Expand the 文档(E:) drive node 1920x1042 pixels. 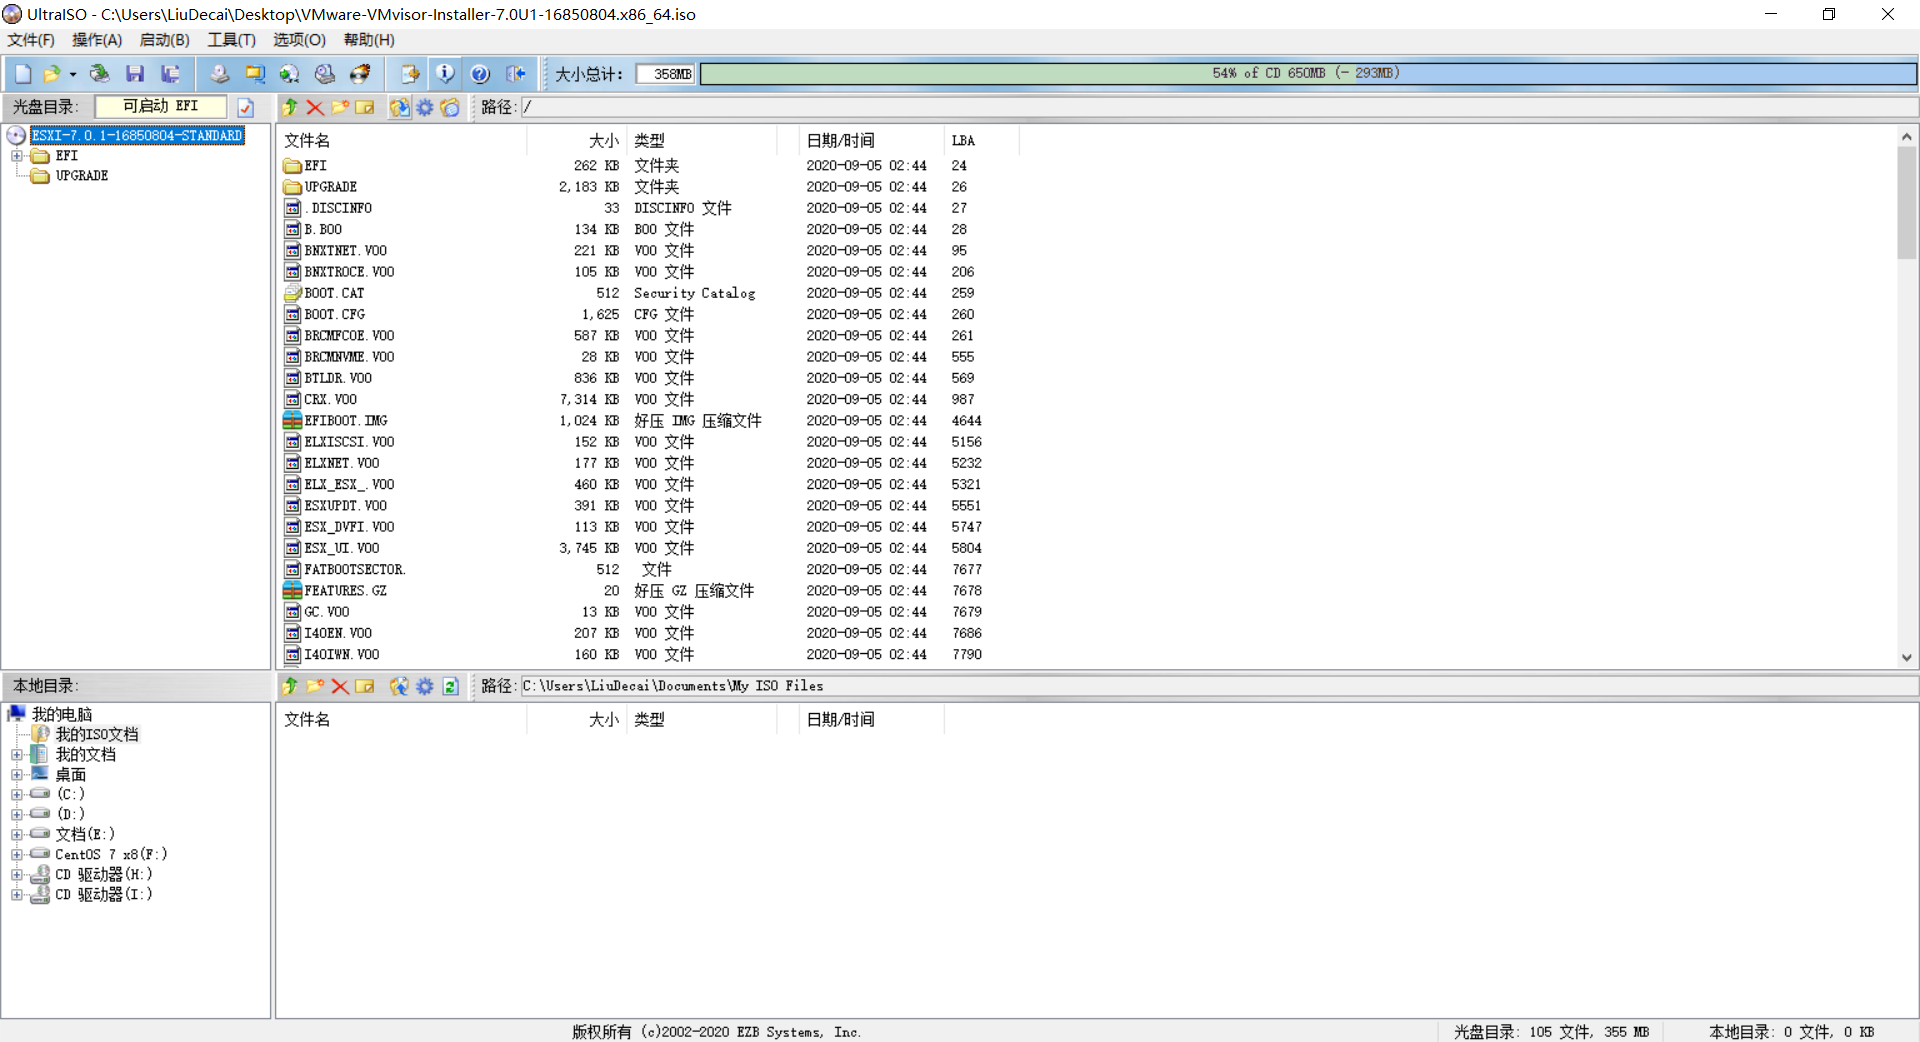tap(16, 835)
